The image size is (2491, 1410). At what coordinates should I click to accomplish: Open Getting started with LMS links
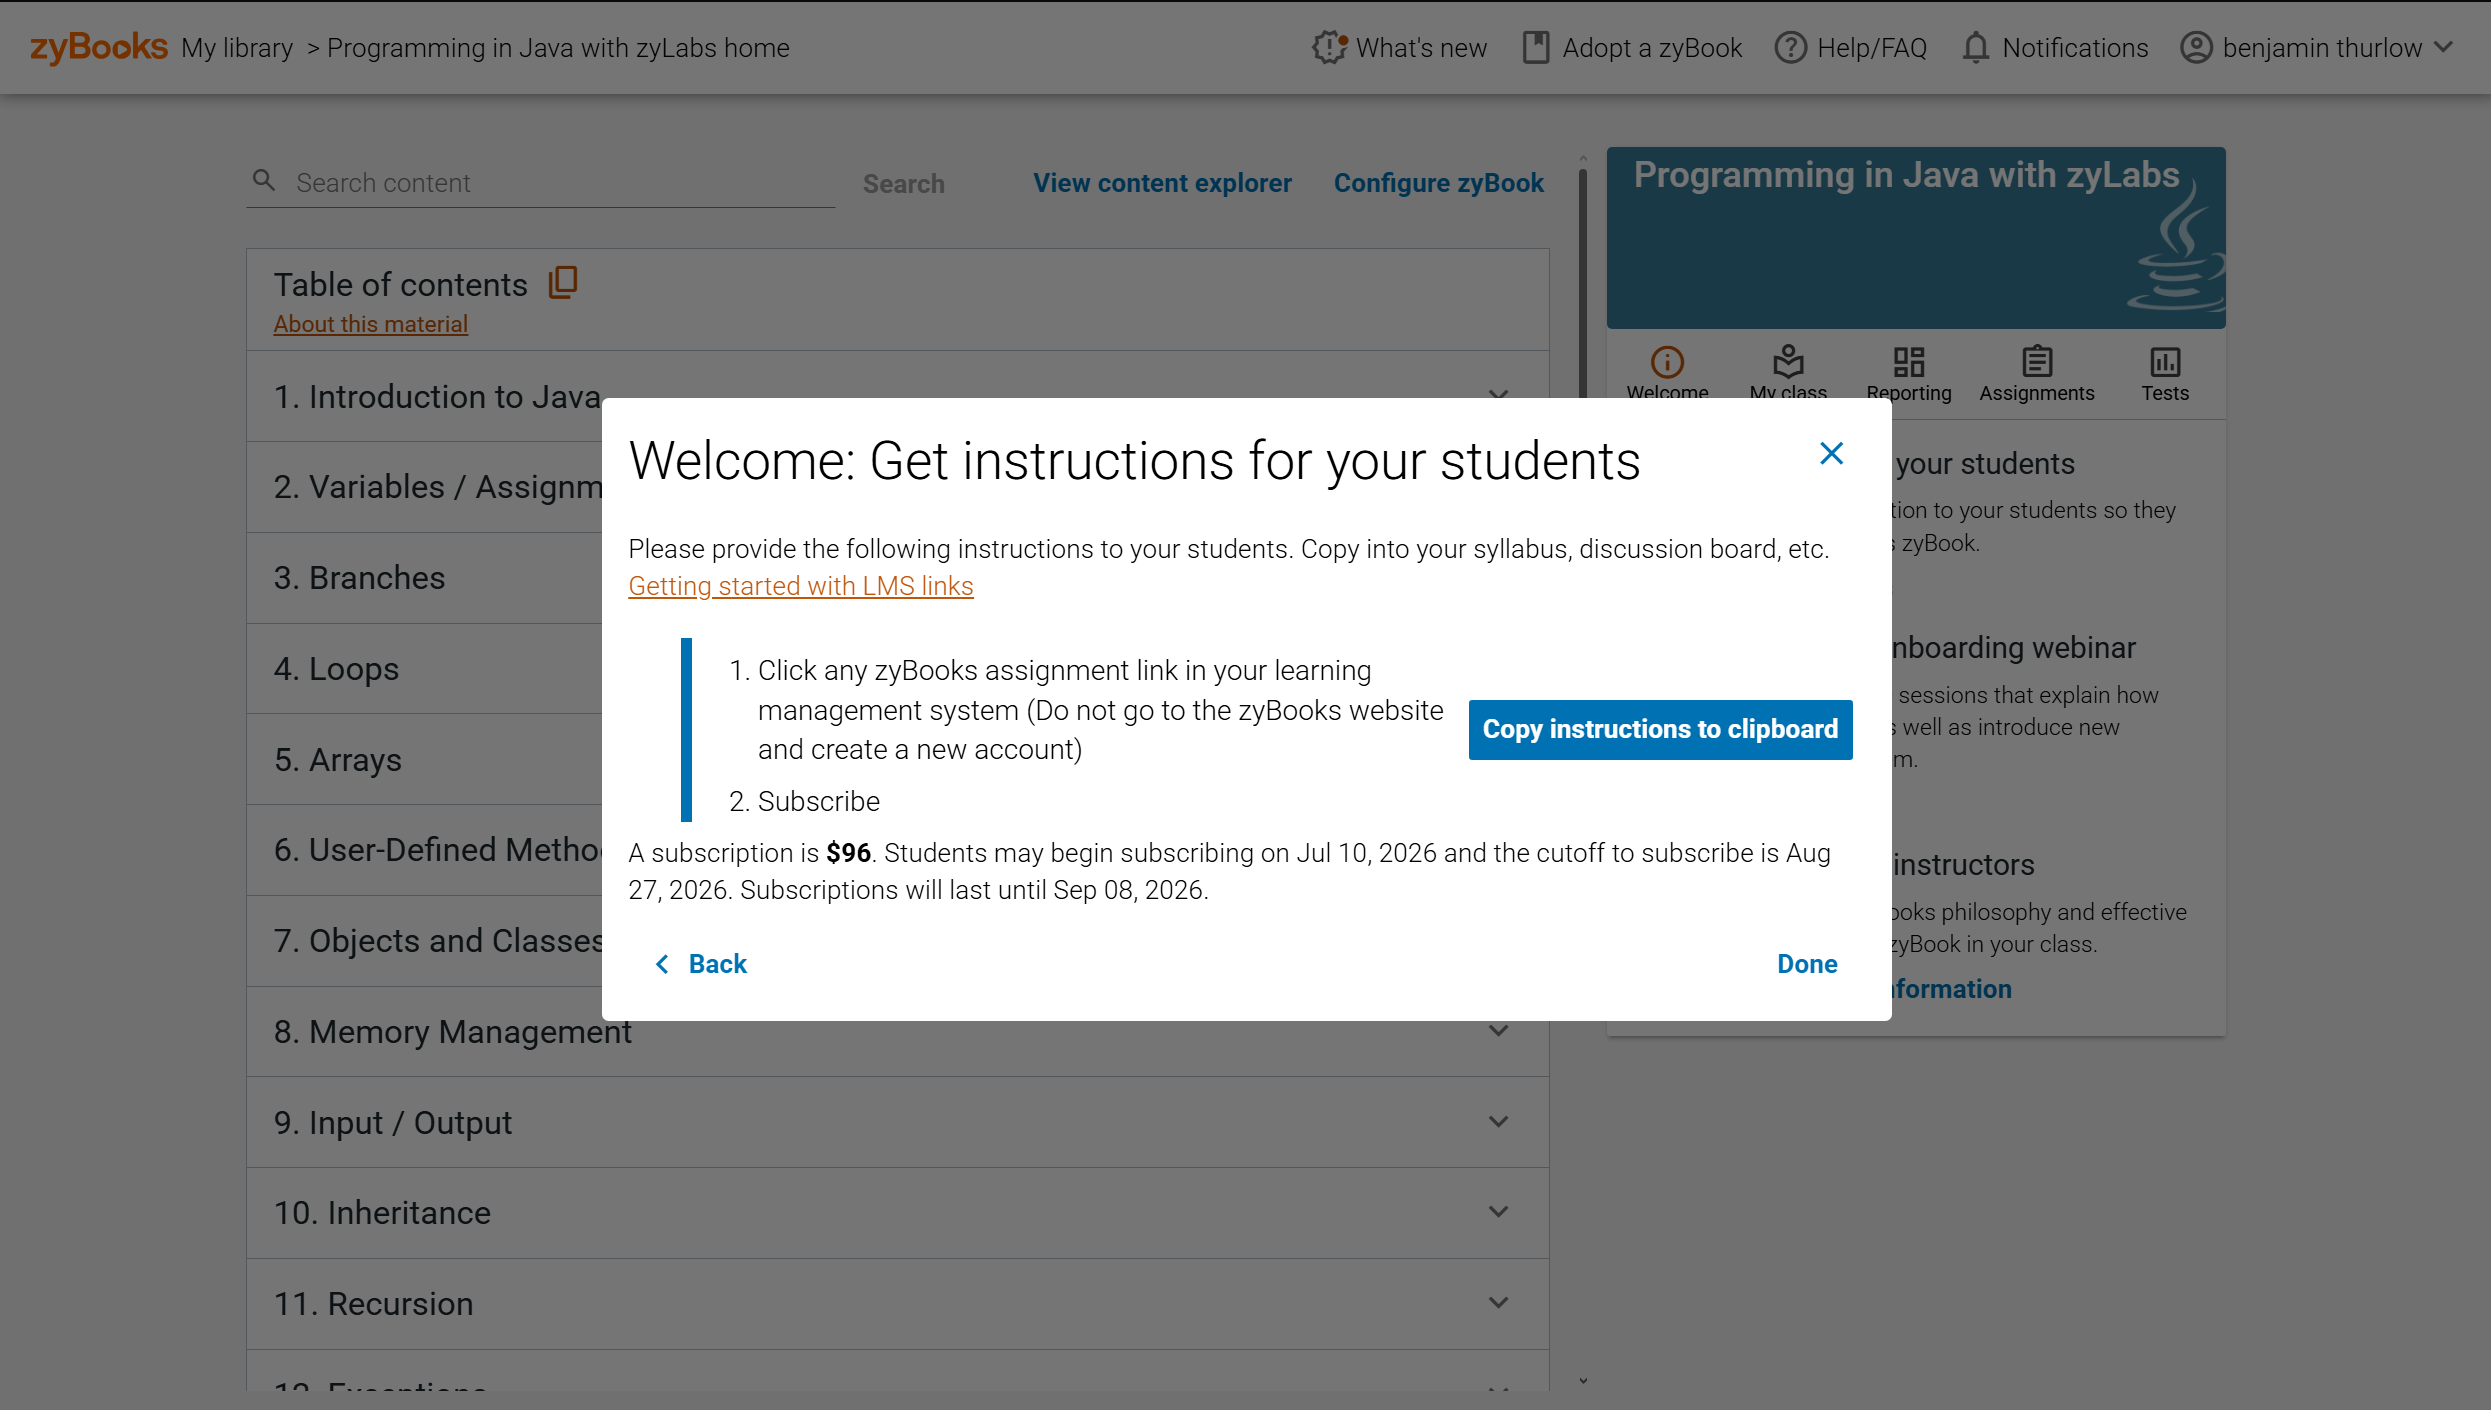[800, 586]
